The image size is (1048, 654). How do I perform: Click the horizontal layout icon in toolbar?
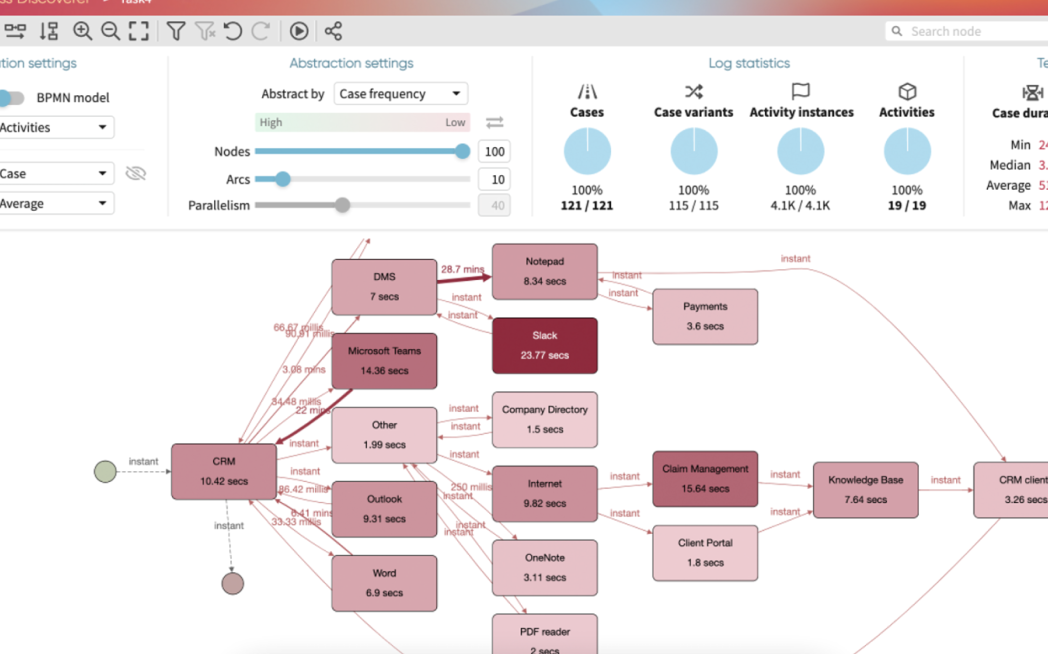(15, 31)
